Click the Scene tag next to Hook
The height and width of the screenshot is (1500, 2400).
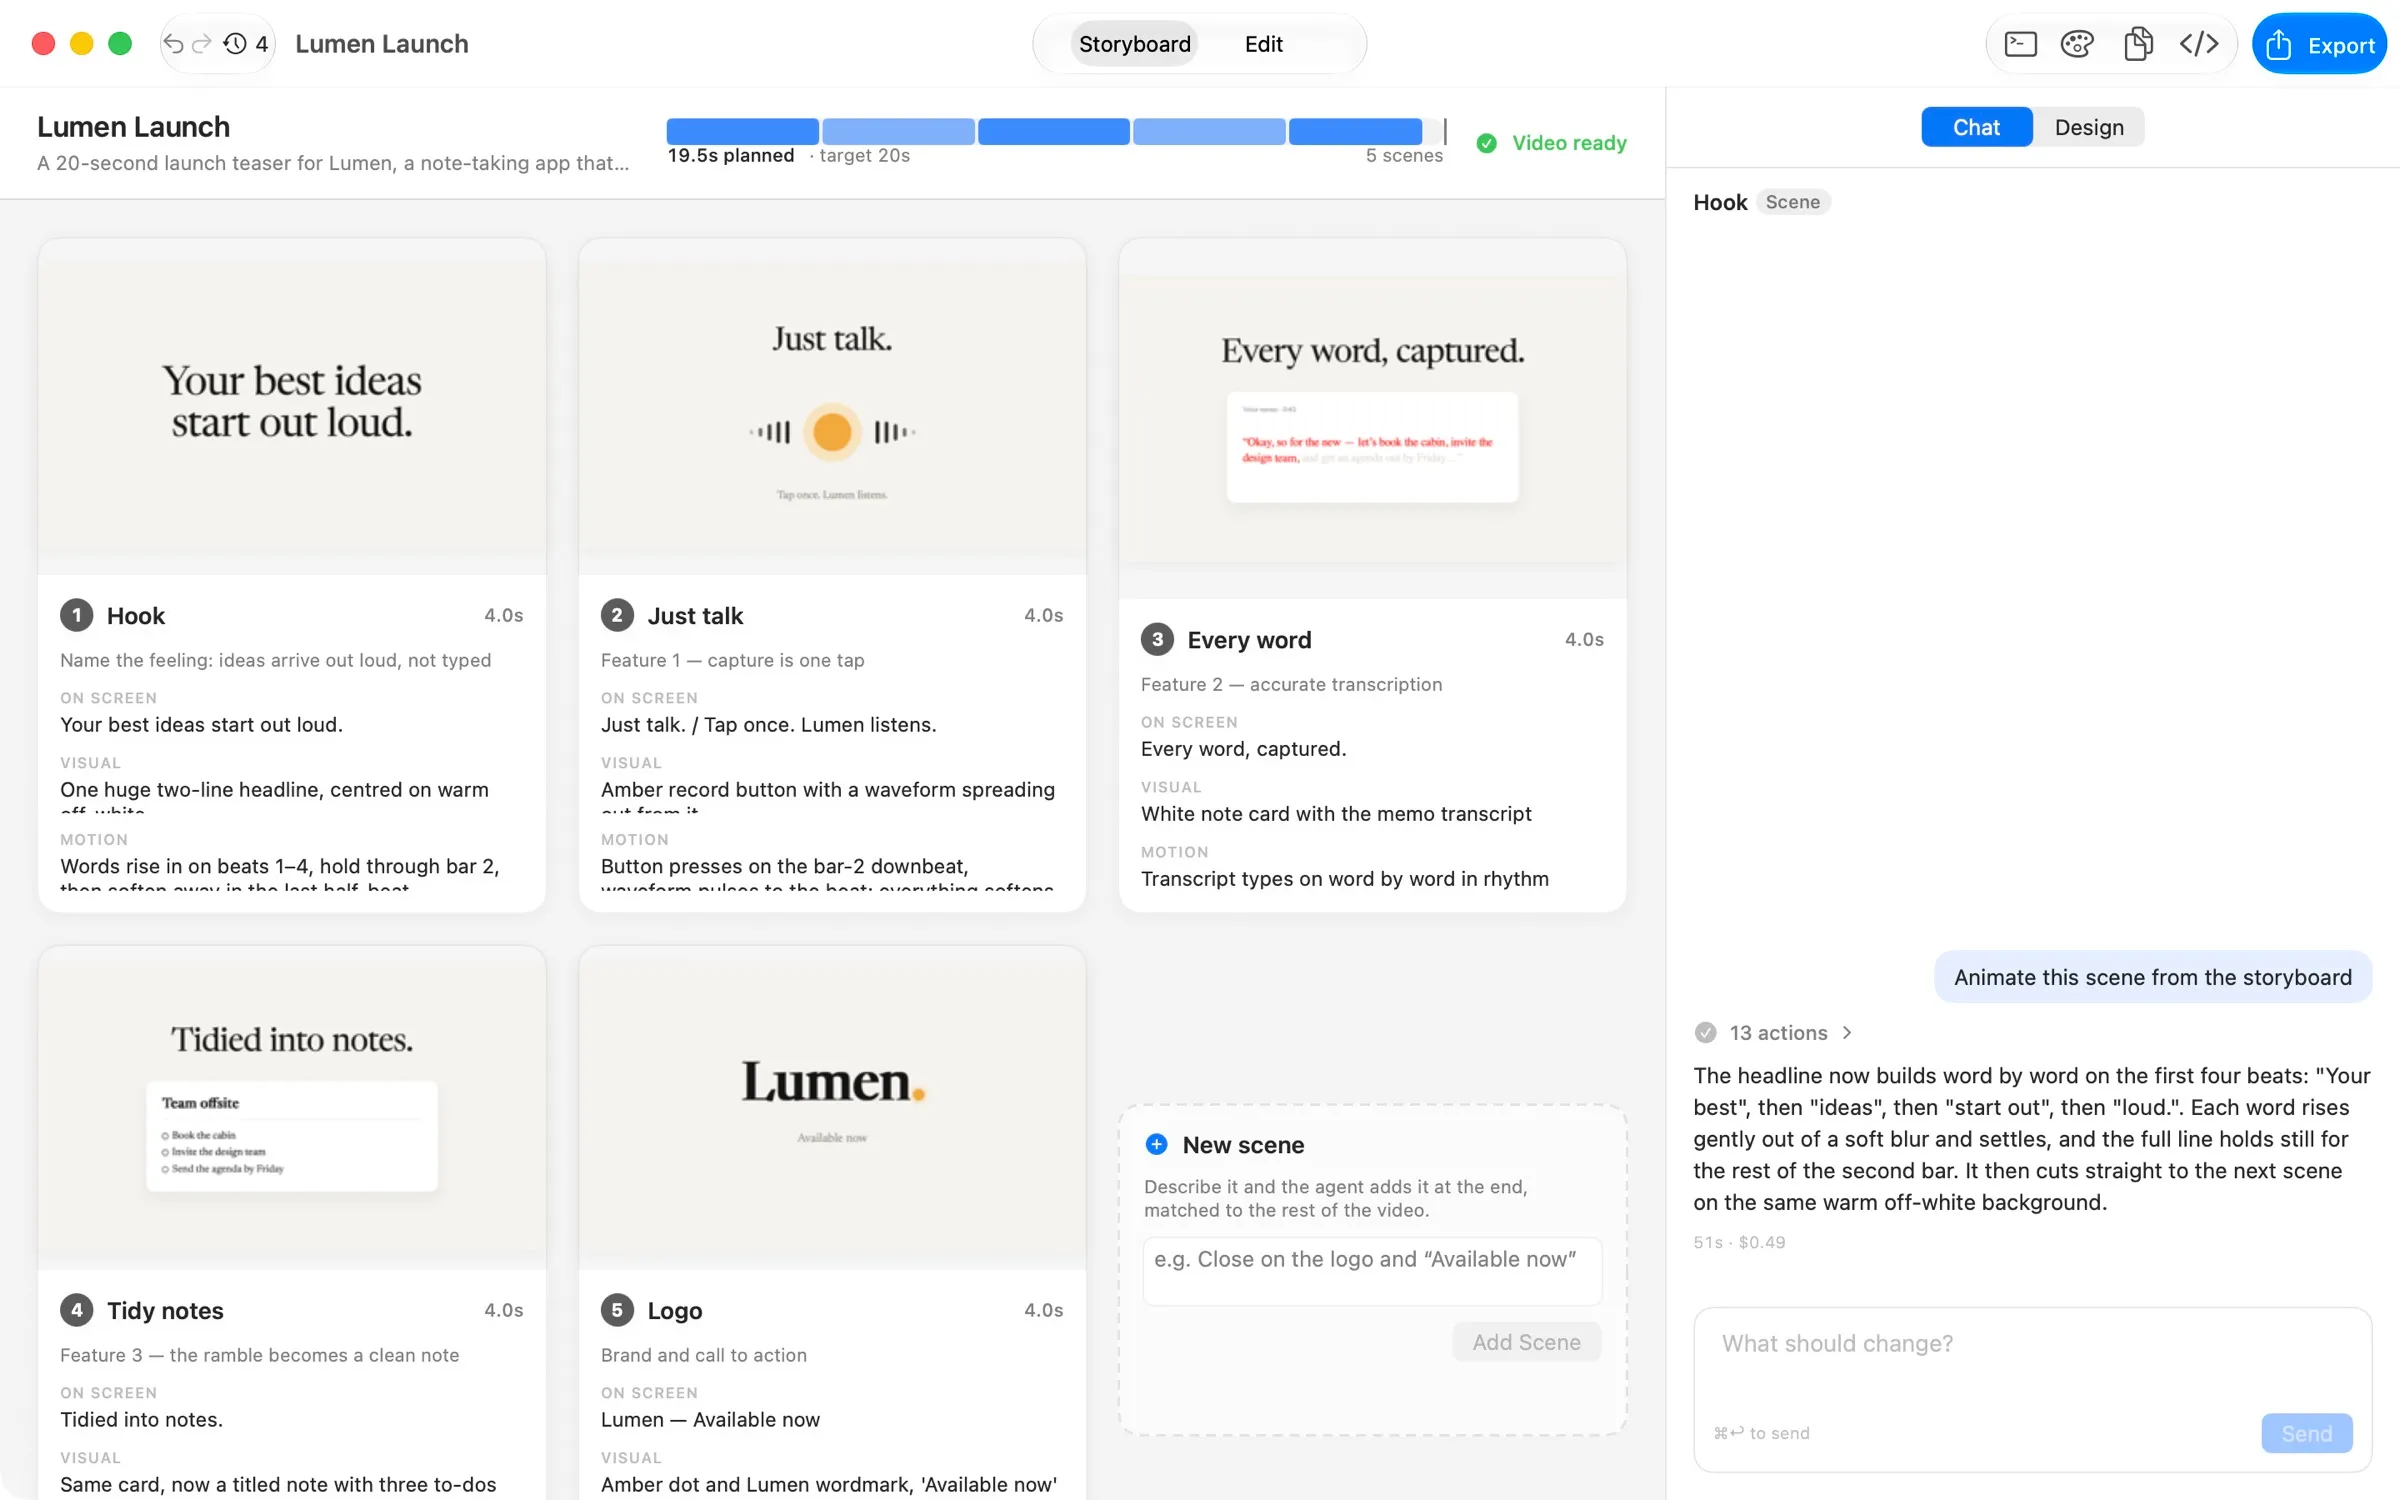point(1792,202)
